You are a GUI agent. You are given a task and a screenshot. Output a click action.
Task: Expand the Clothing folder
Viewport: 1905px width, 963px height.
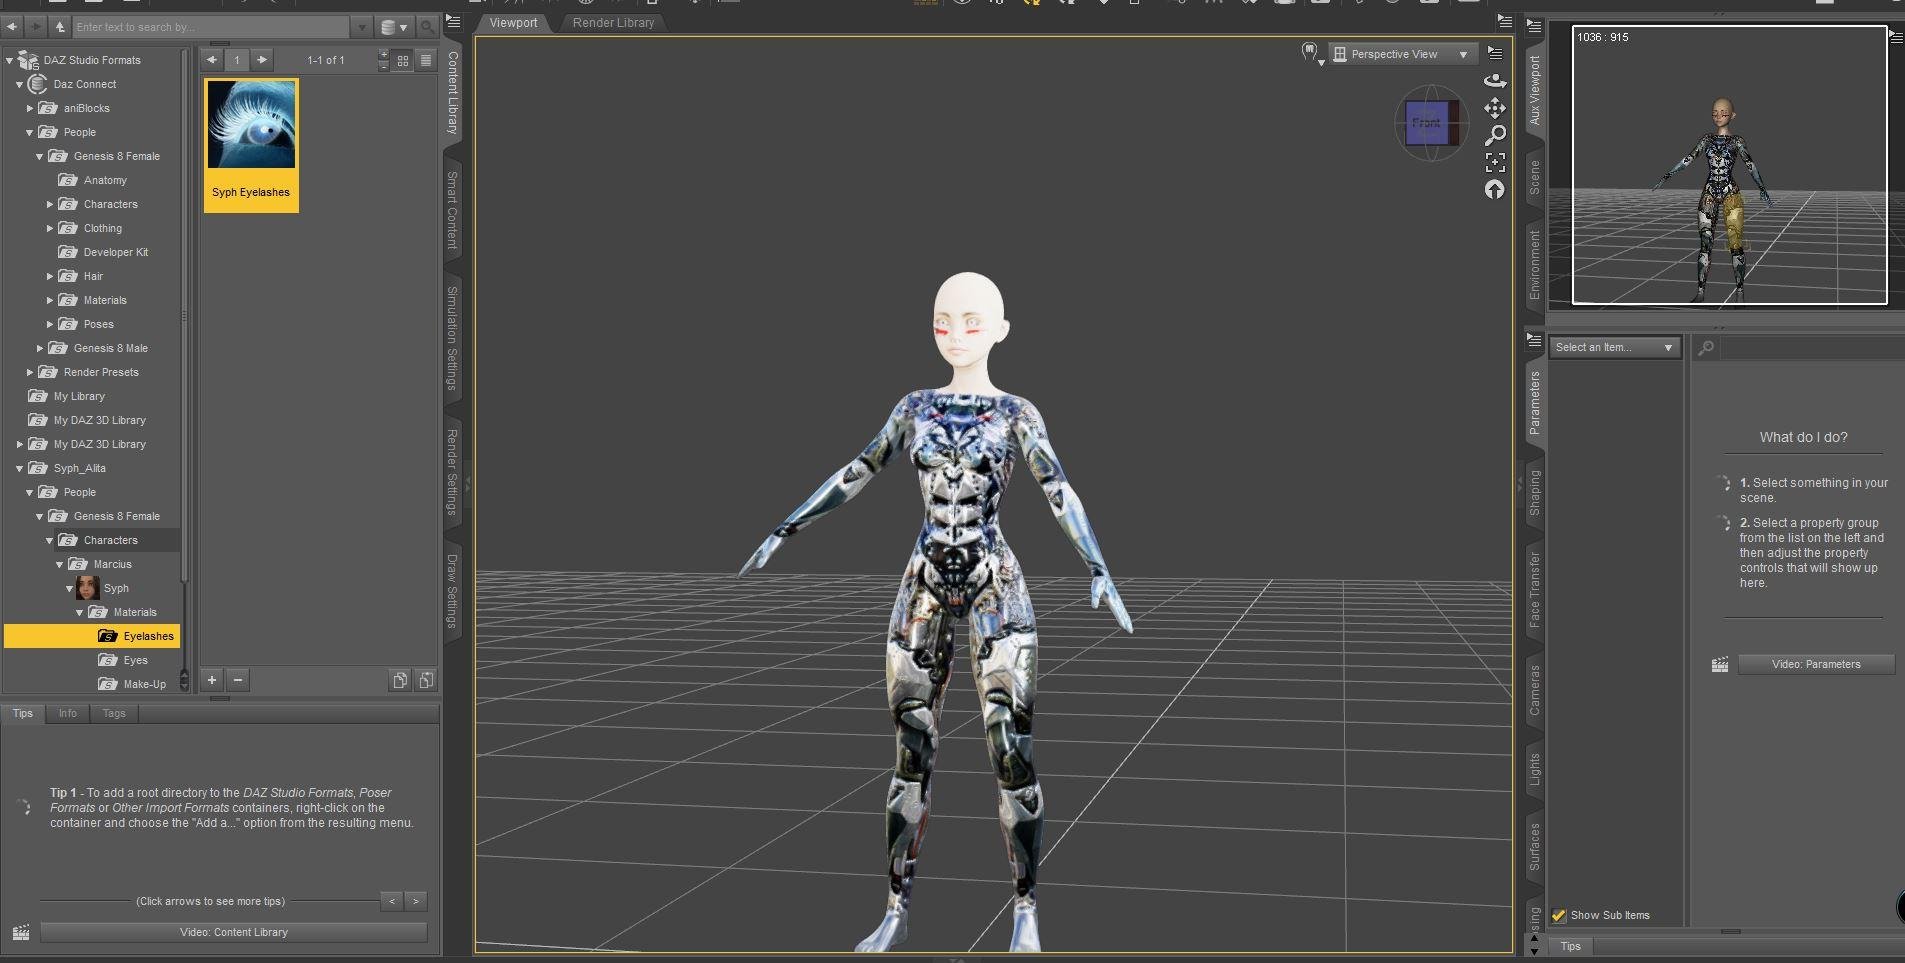pos(50,228)
